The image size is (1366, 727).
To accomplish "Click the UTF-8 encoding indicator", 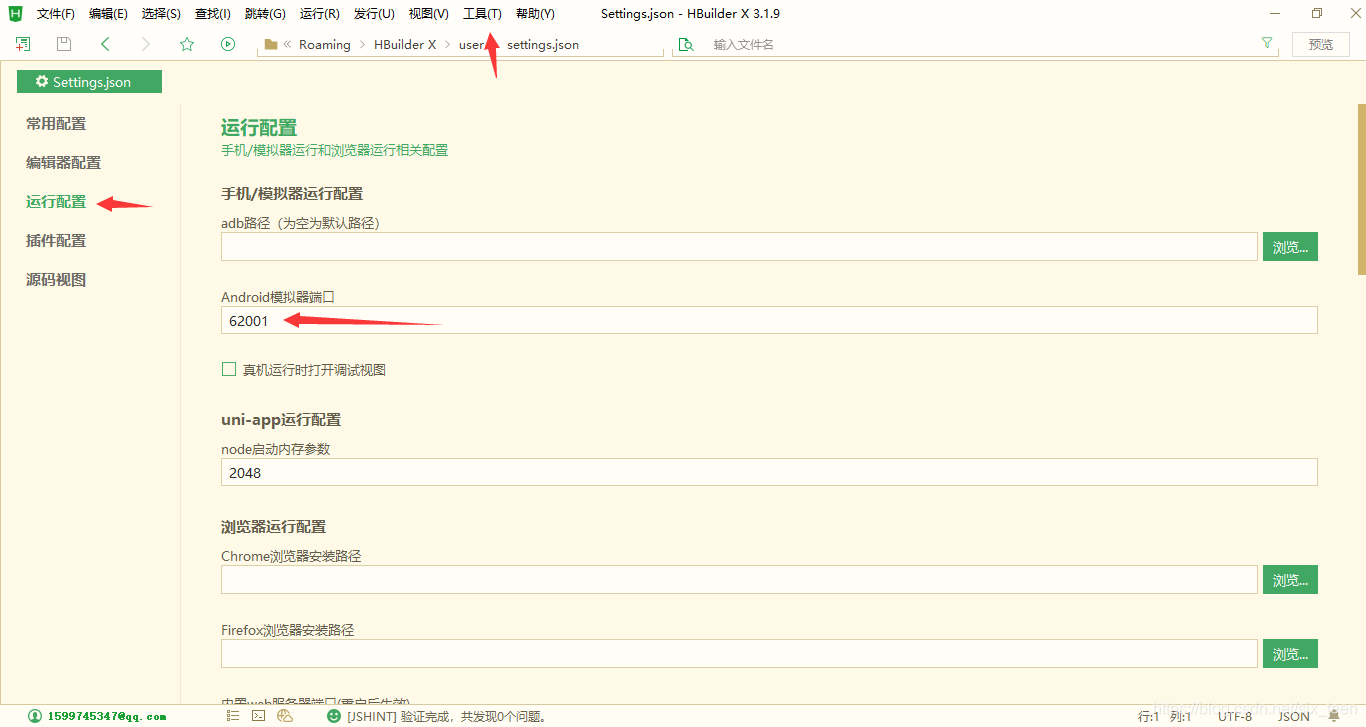I will (1235, 716).
